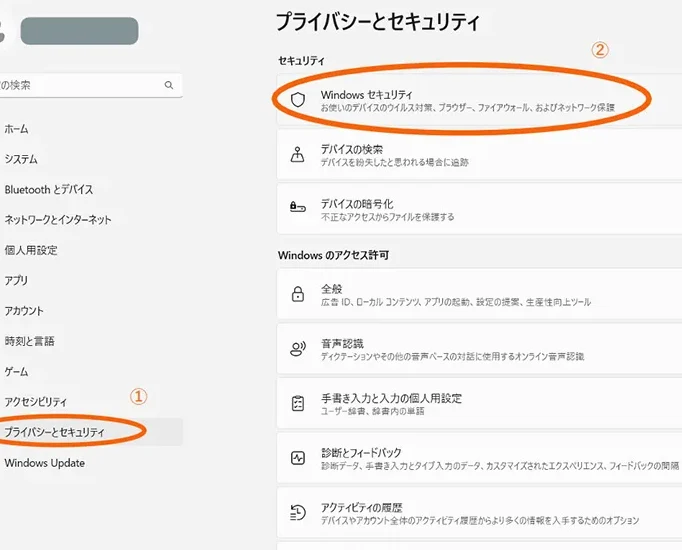Click text 不正なアクセスからファイルを保護する
Image resolution: width=682 pixels, height=550 pixels.
pos(388,217)
